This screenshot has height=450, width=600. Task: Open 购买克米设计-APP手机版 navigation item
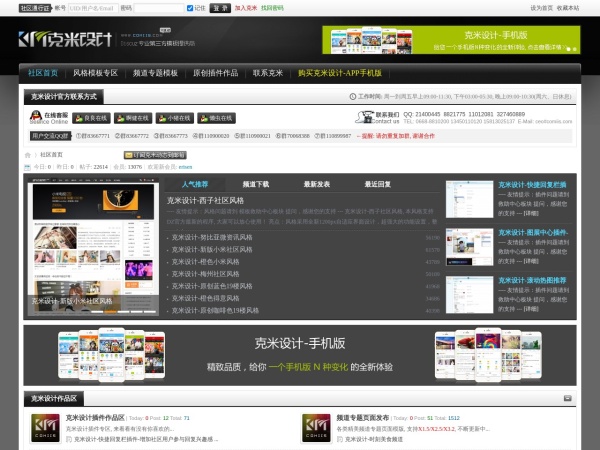340,73
